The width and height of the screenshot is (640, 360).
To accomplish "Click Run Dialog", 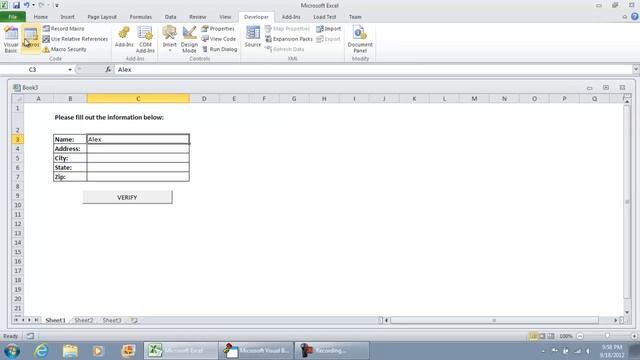I will pyautogui.click(x=220, y=49).
